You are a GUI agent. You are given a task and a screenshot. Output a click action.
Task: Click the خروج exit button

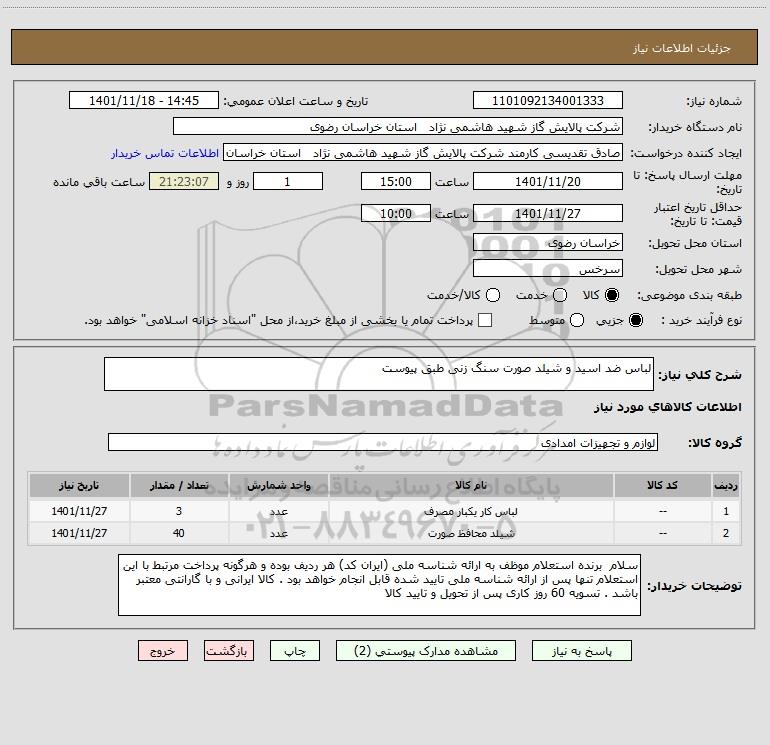pyautogui.click(x=163, y=651)
